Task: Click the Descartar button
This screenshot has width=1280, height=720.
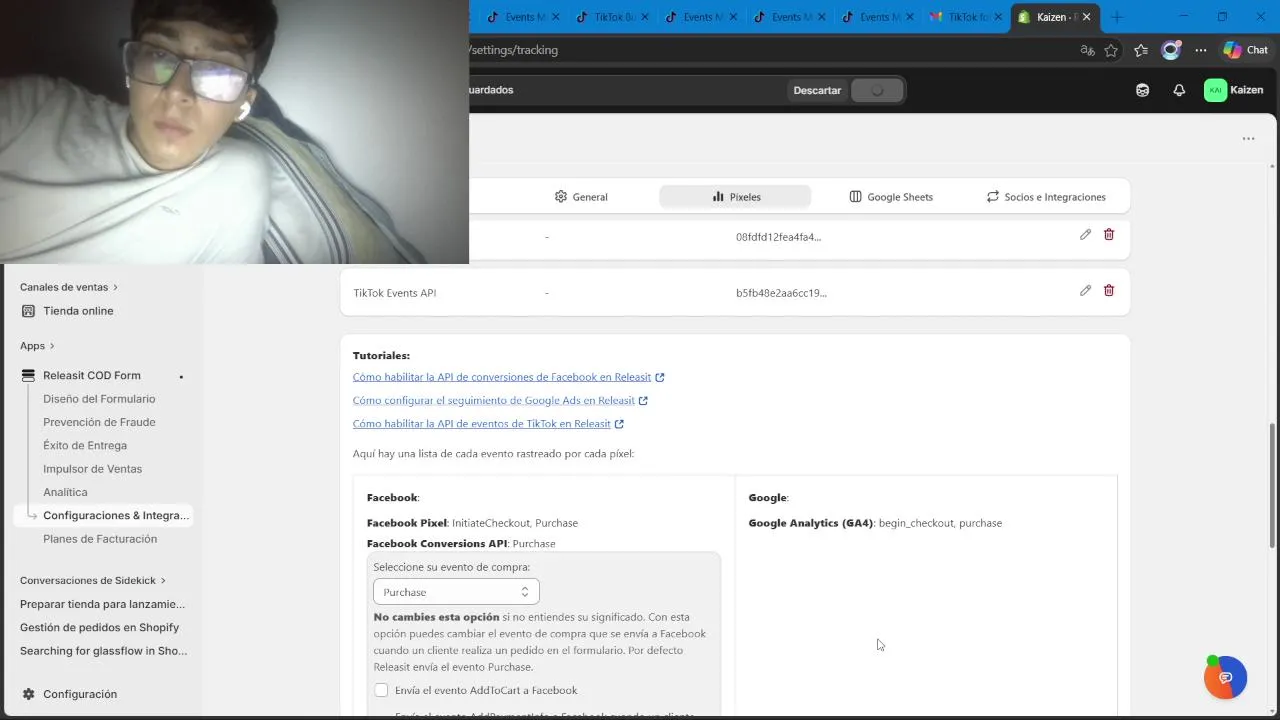Action: coord(817,90)
